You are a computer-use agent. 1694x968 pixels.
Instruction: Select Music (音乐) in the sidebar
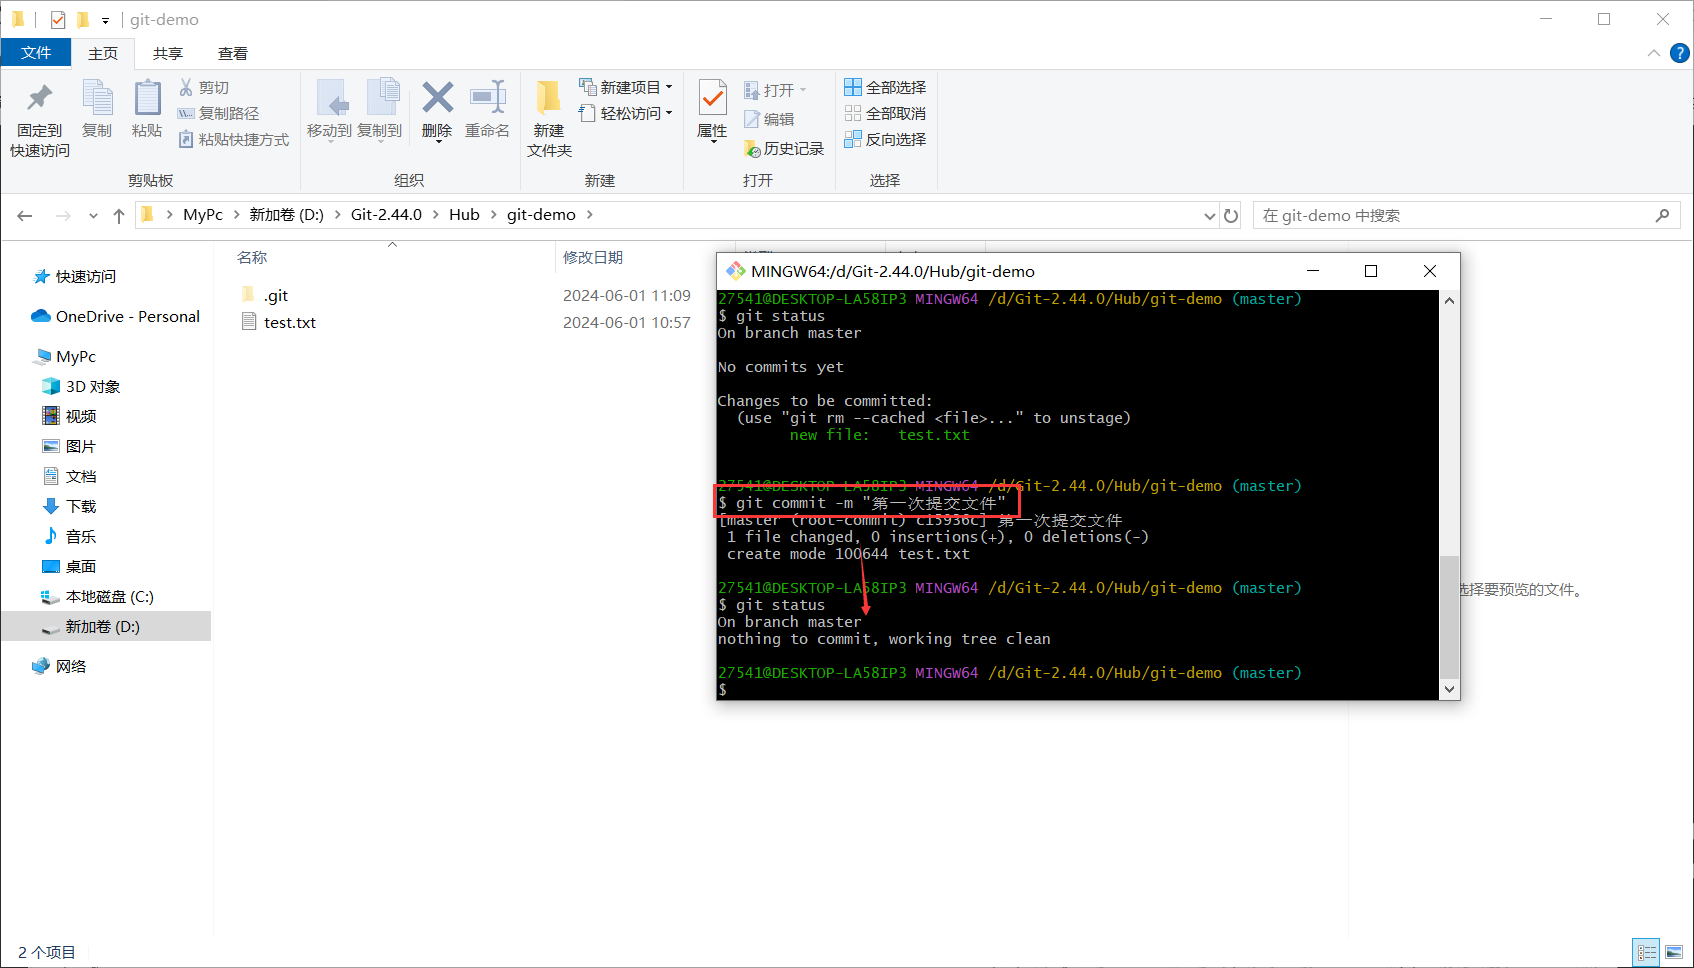tap(69, 536)
